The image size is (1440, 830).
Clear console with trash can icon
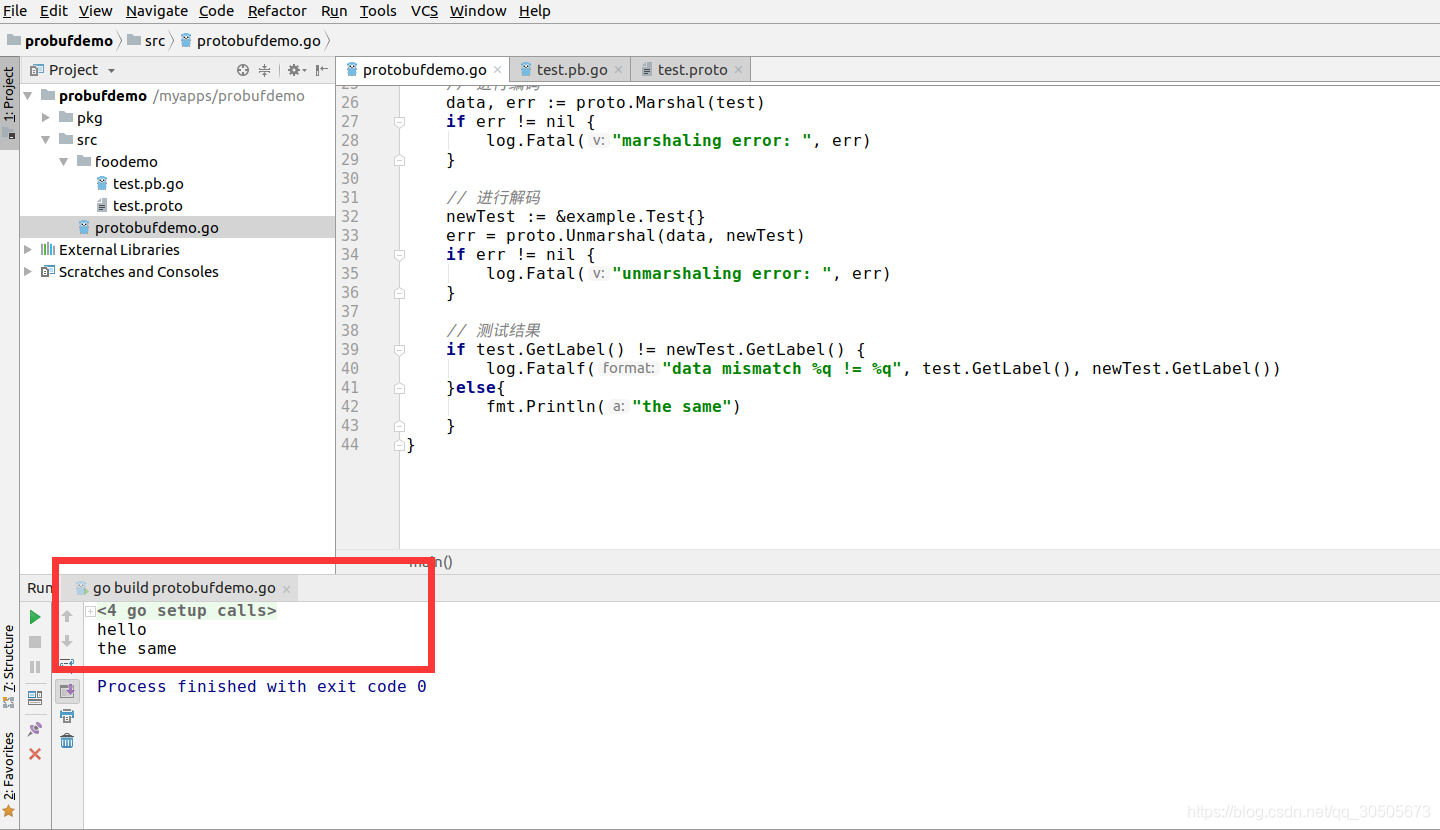[67, 741]
